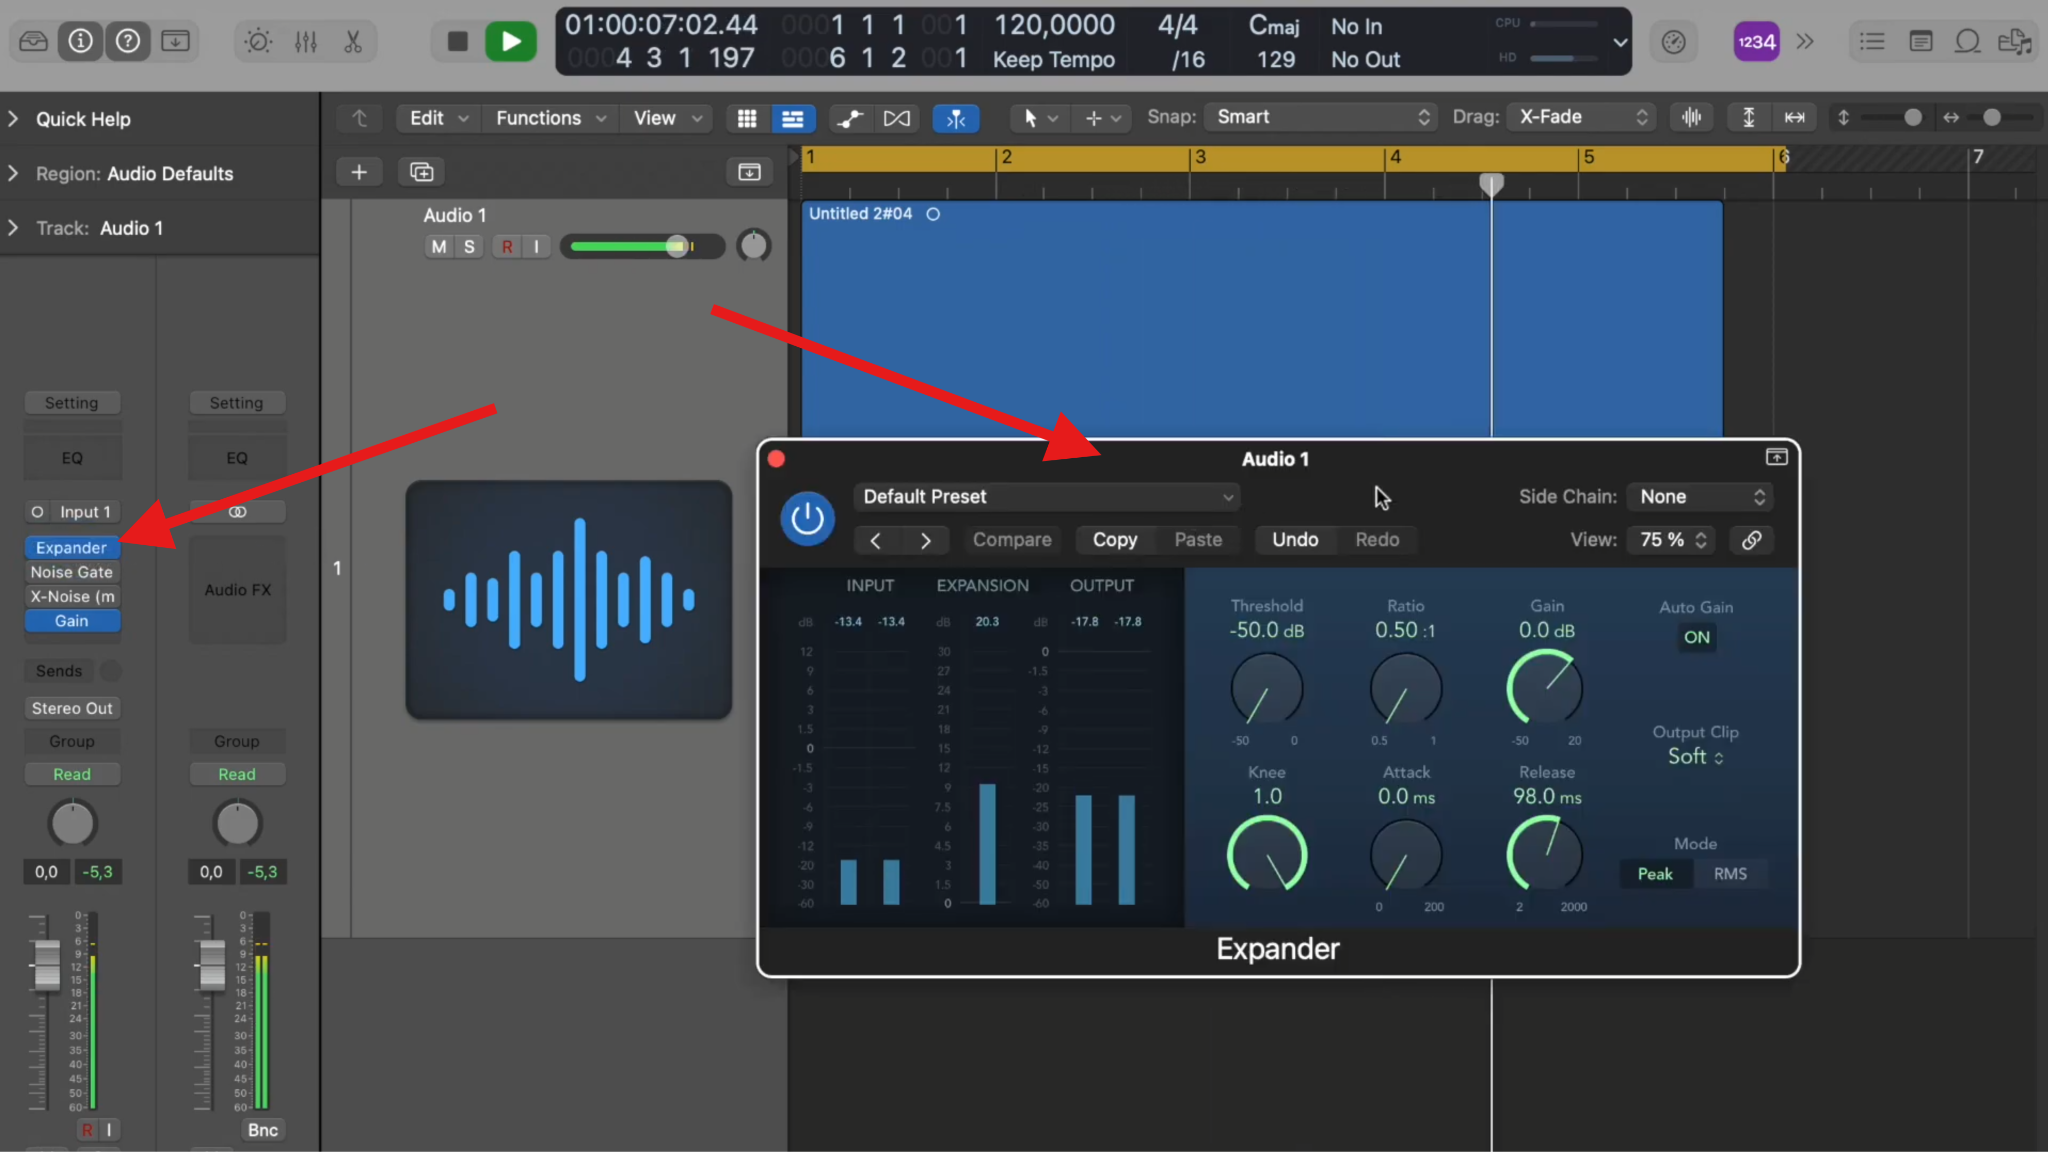
Task: Open the View menu in tracks area
Action: coord(667,118)
